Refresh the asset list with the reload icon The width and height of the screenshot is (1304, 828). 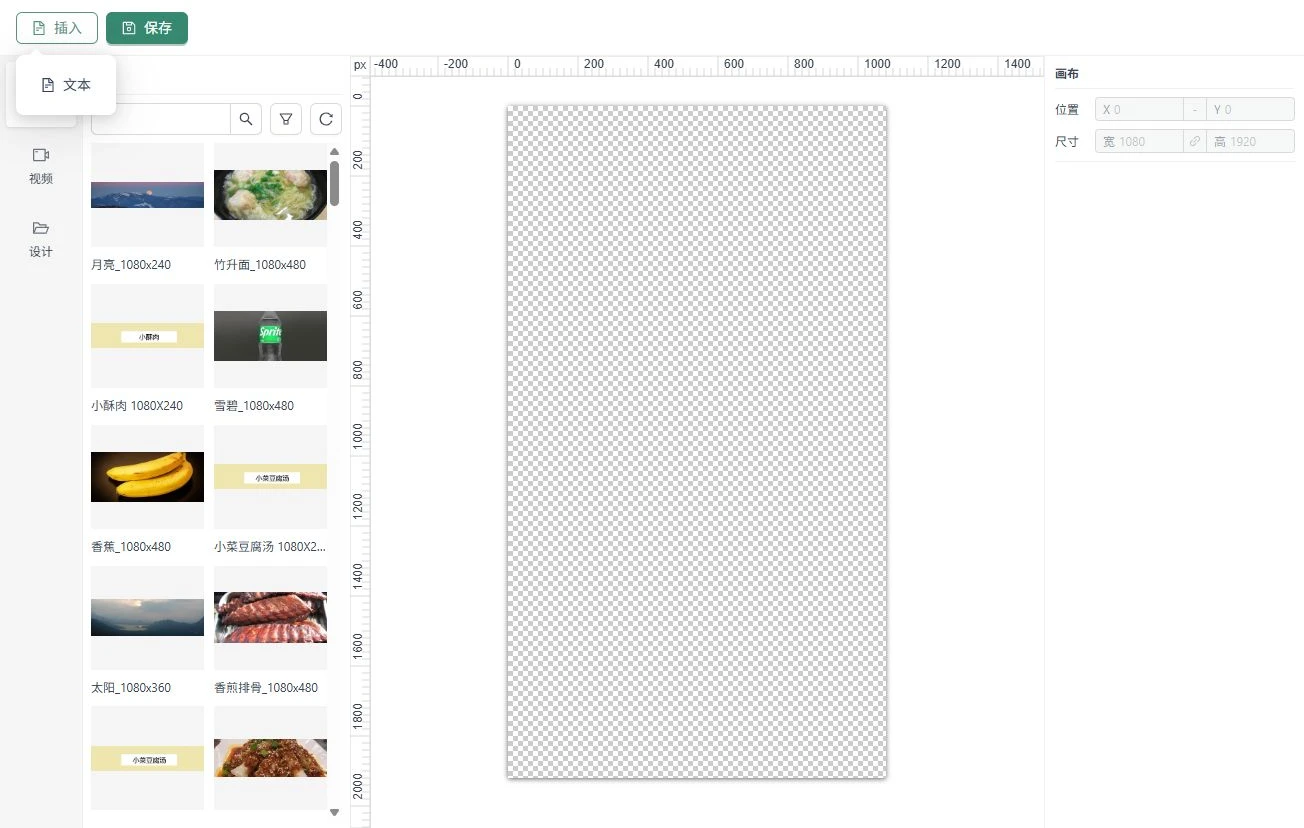(x=326, y=119)
